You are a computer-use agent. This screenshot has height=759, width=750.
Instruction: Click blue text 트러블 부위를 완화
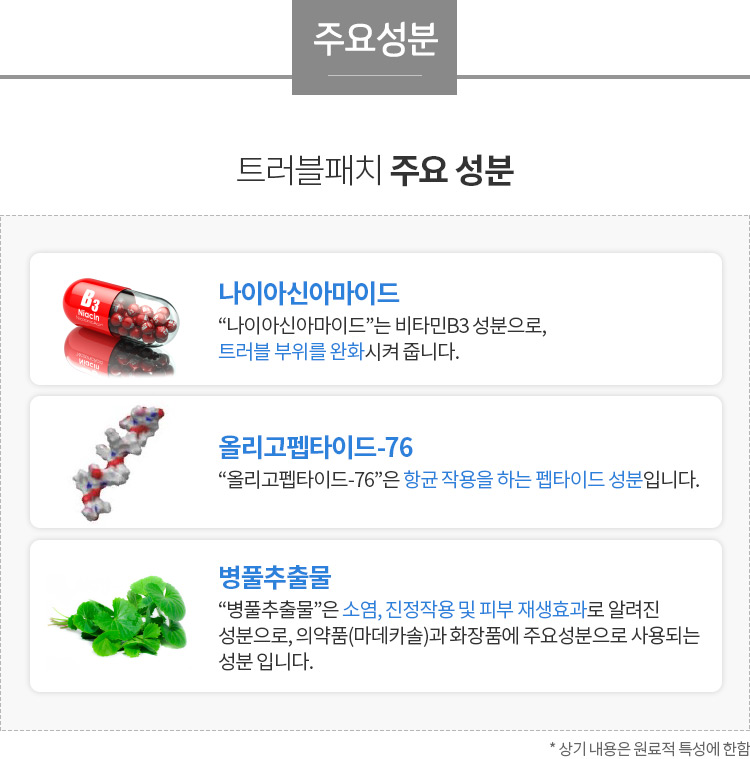coord(291,351)
